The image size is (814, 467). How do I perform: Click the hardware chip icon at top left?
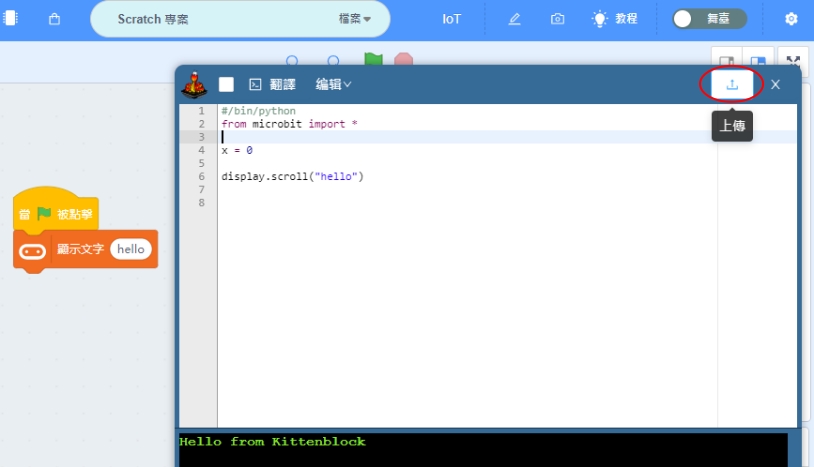pyautogui.click(x=10, y=19)
